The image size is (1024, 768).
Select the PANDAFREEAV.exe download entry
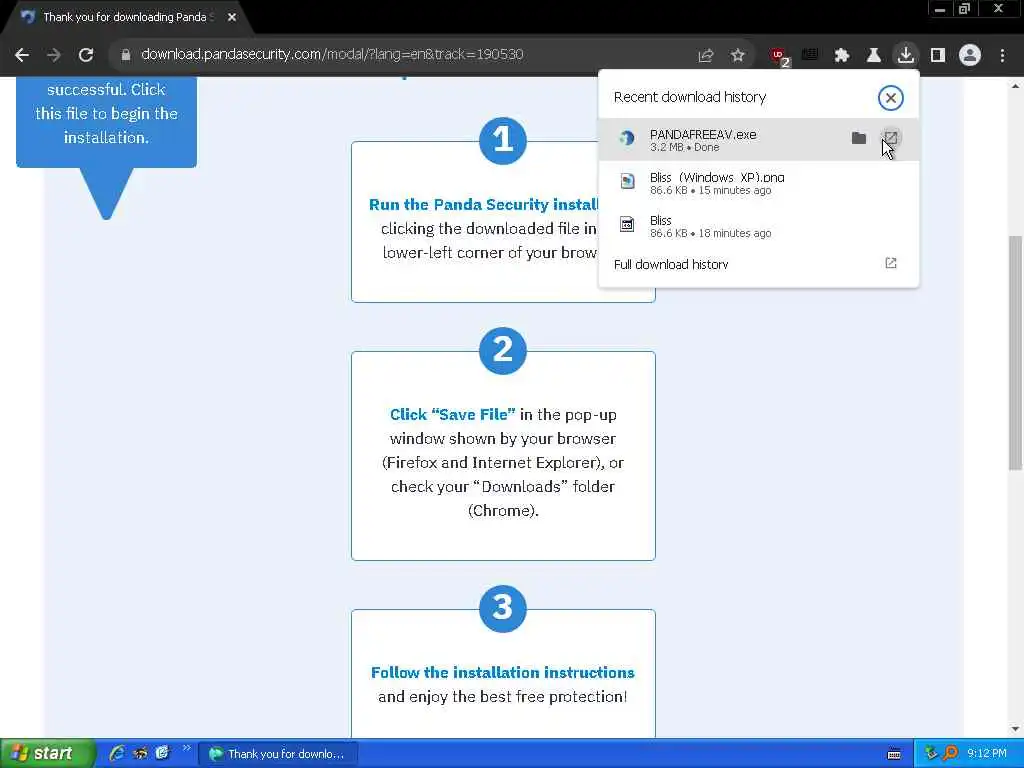coord(758,140)
